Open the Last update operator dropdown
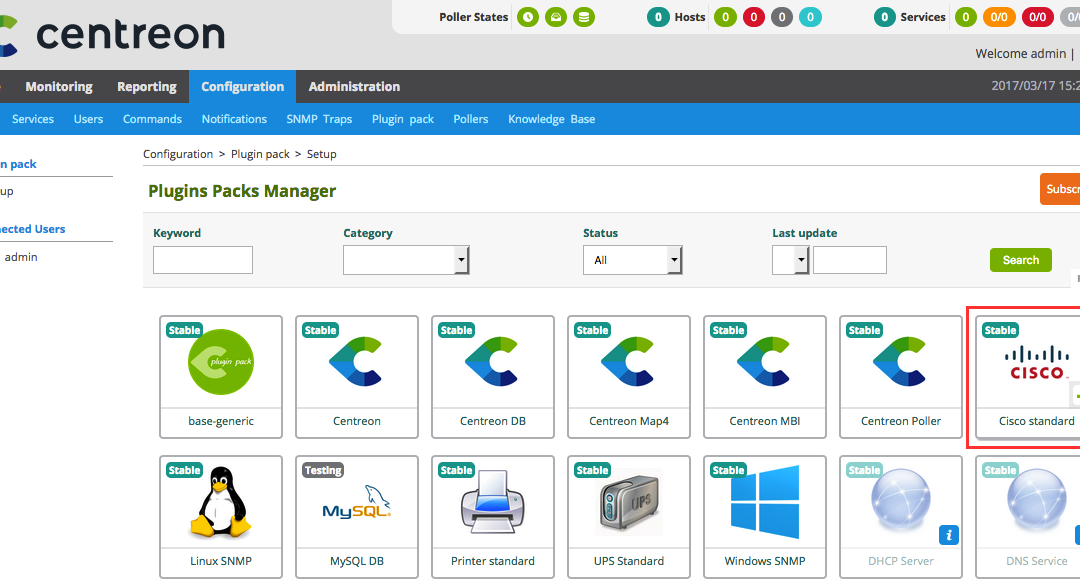1080x586 pixels. click(790, 260)
